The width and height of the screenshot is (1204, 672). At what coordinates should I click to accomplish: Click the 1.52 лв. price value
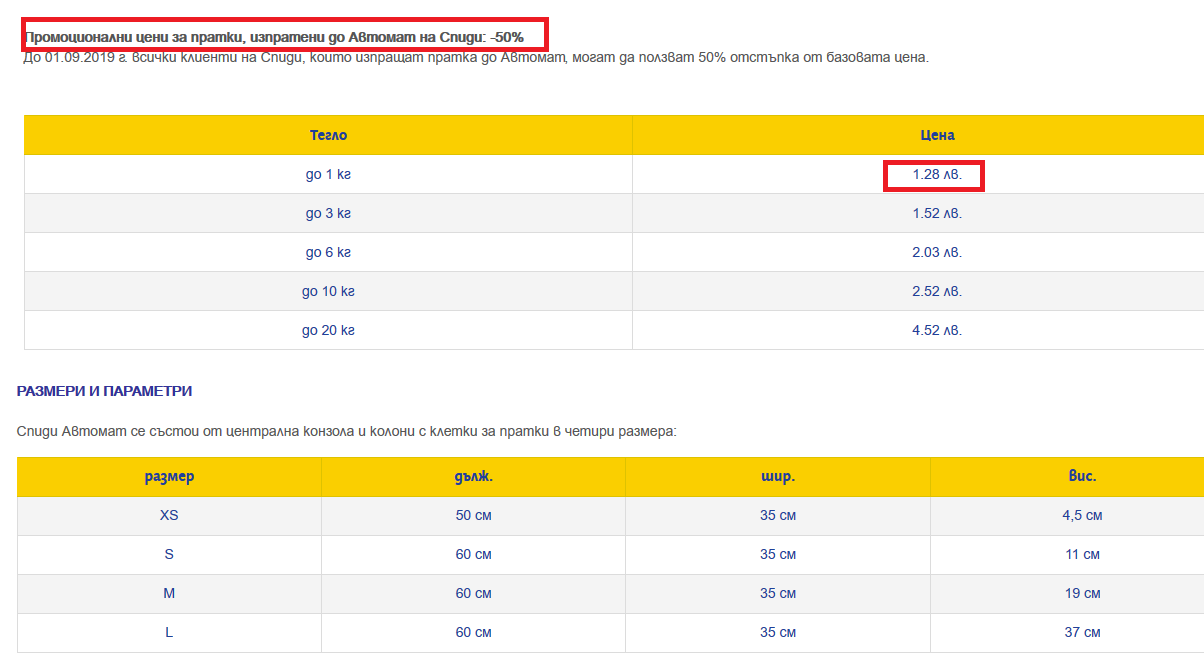click(x=937, y=214)
